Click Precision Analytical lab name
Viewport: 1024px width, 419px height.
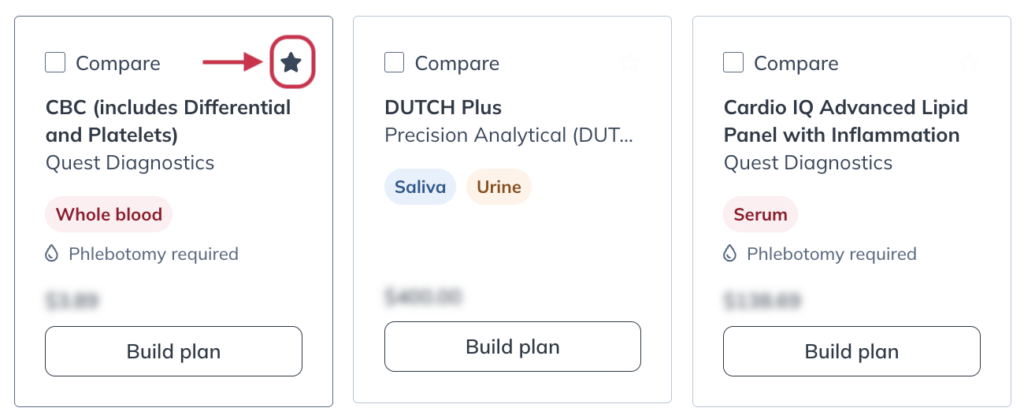click(509, 135)
